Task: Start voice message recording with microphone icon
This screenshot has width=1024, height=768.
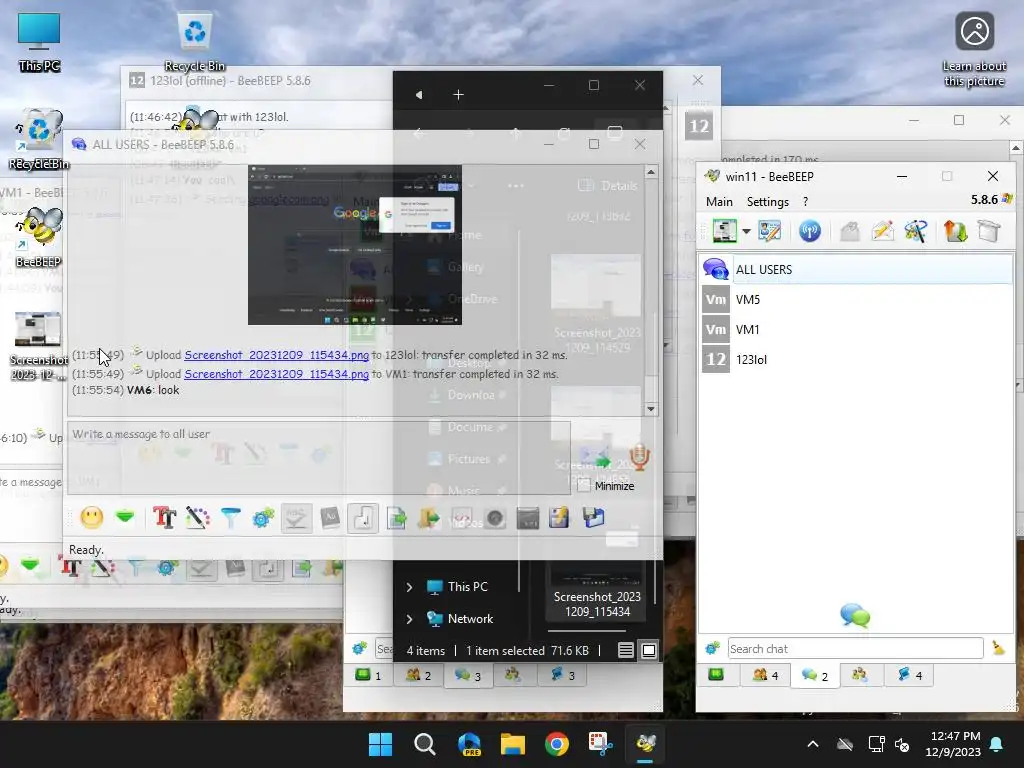Action: [x=639, y=458]
